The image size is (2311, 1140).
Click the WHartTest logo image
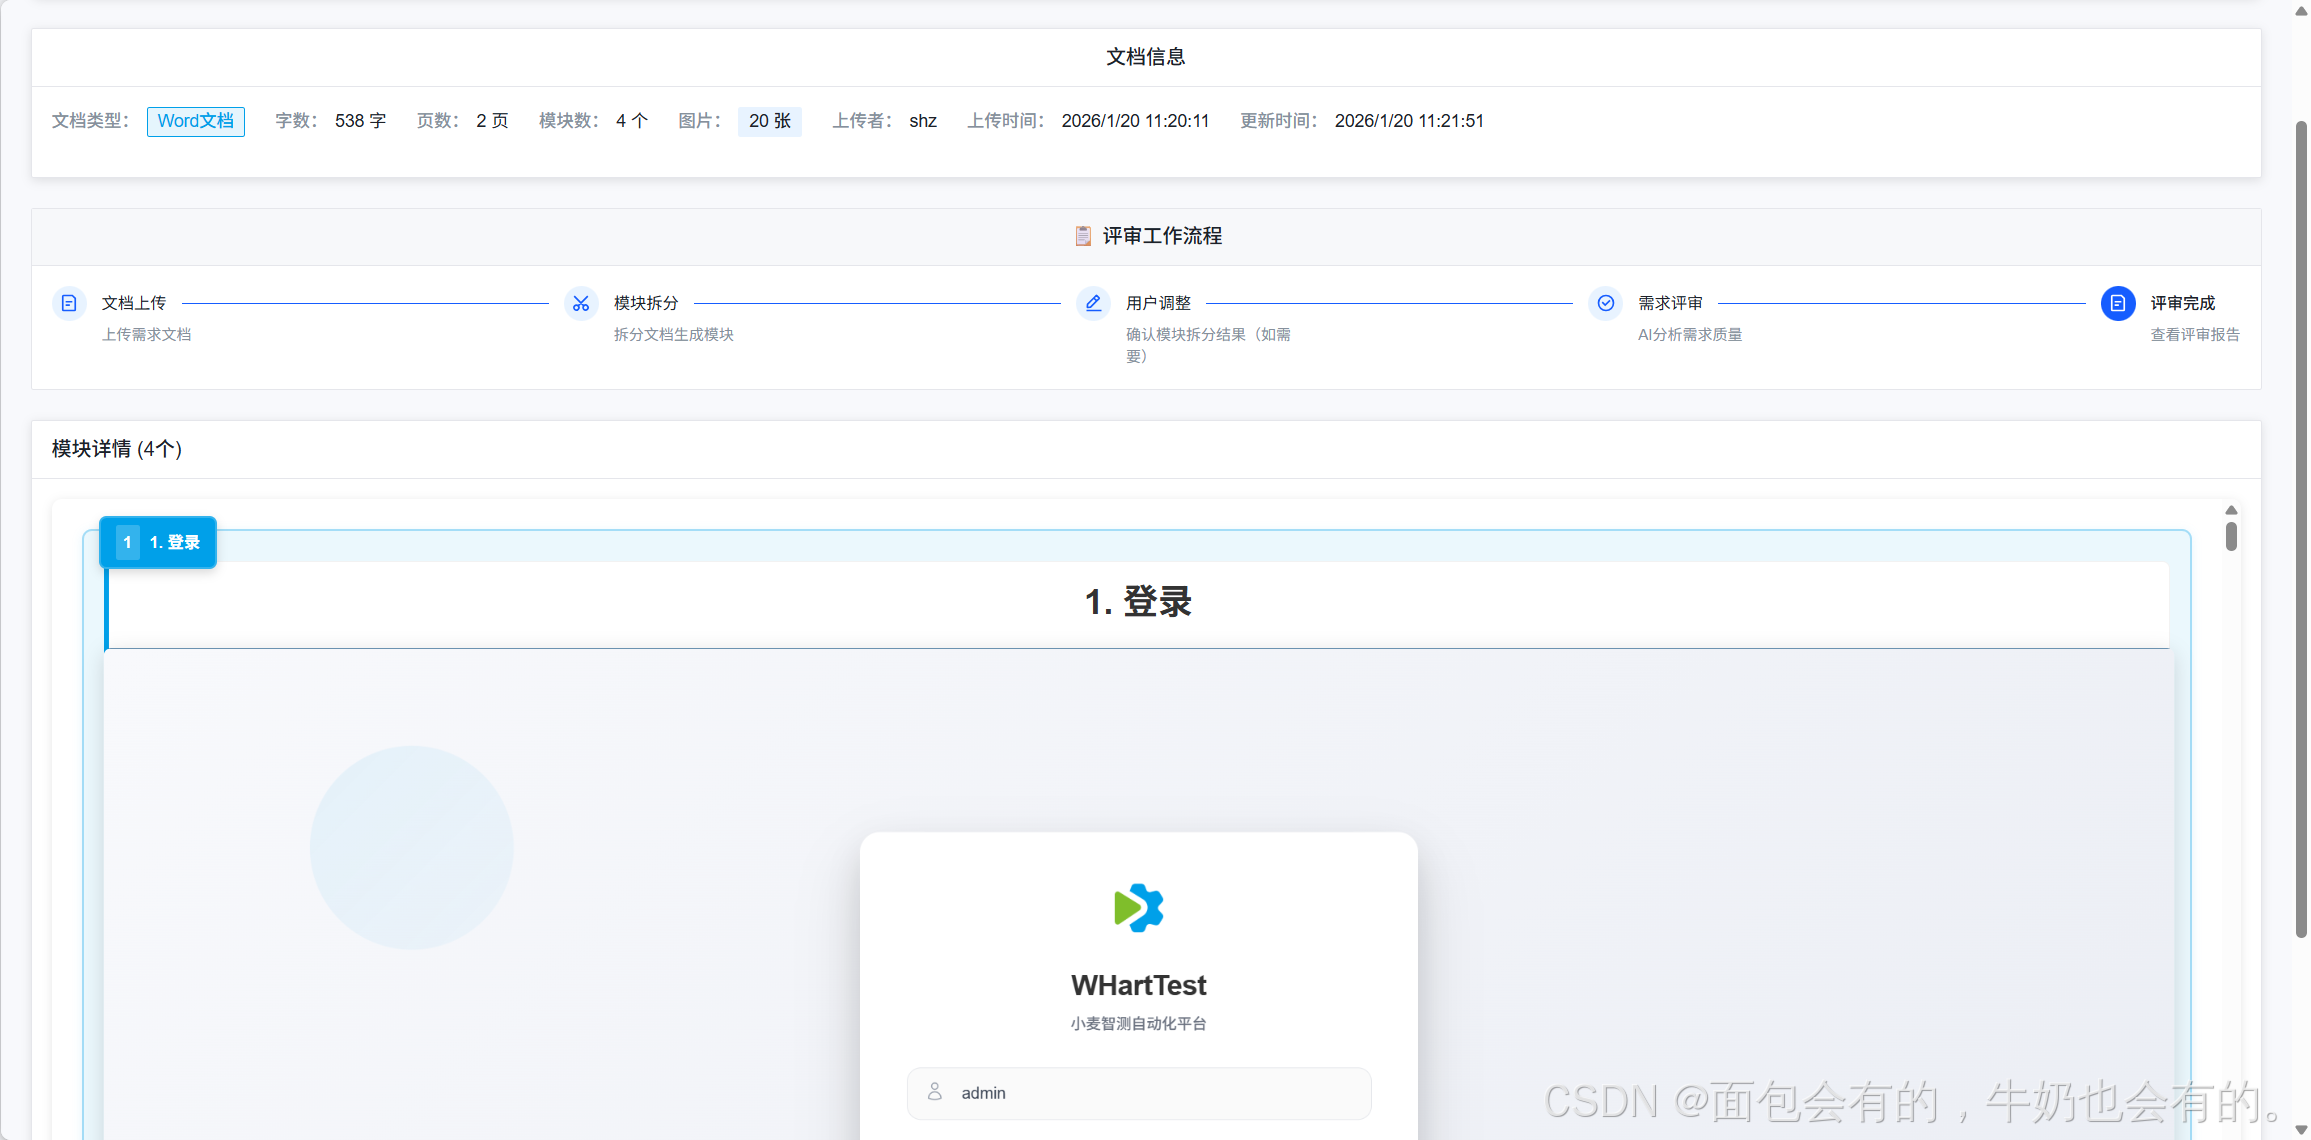pos(1138,908)
